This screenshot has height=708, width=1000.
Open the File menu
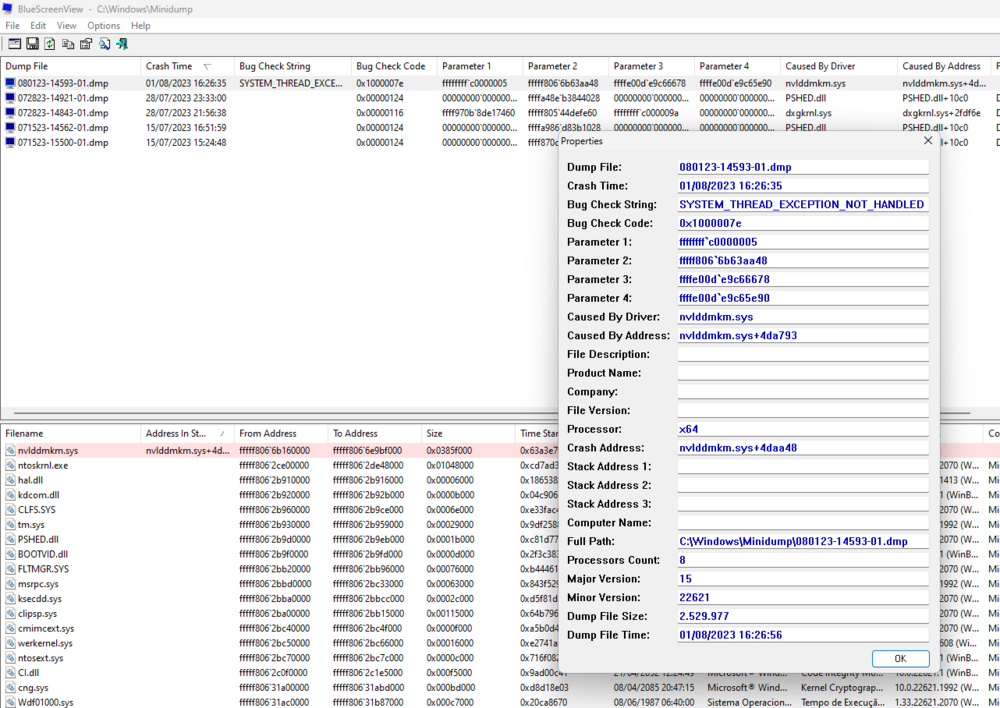point(13,25)
